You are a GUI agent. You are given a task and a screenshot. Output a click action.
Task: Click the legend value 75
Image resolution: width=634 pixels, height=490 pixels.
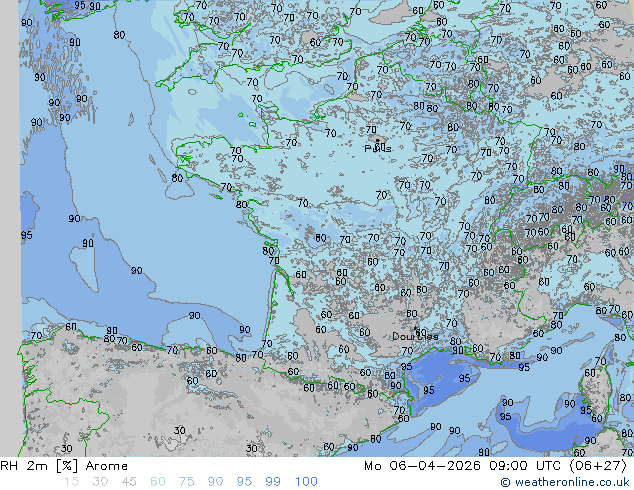click(186, 482)
